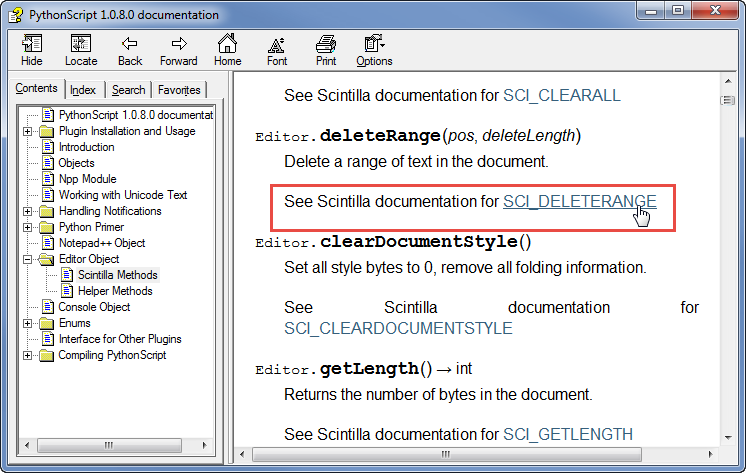Click the Objects page icon
The image size is (746, 473).
(x=48, y=163)
